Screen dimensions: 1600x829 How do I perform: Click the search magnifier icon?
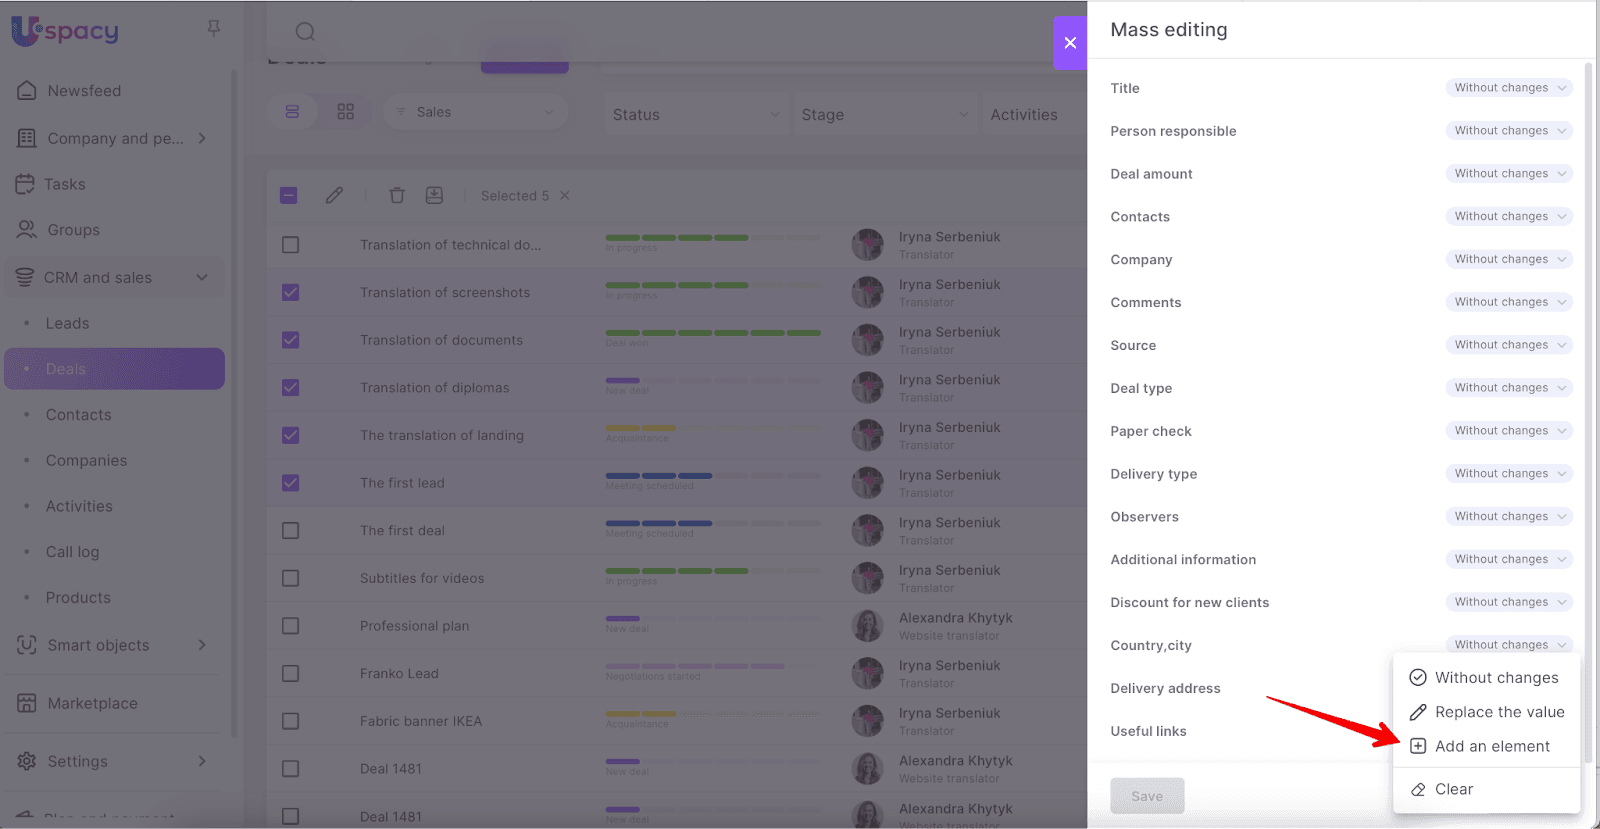click(x=305, y=32)
